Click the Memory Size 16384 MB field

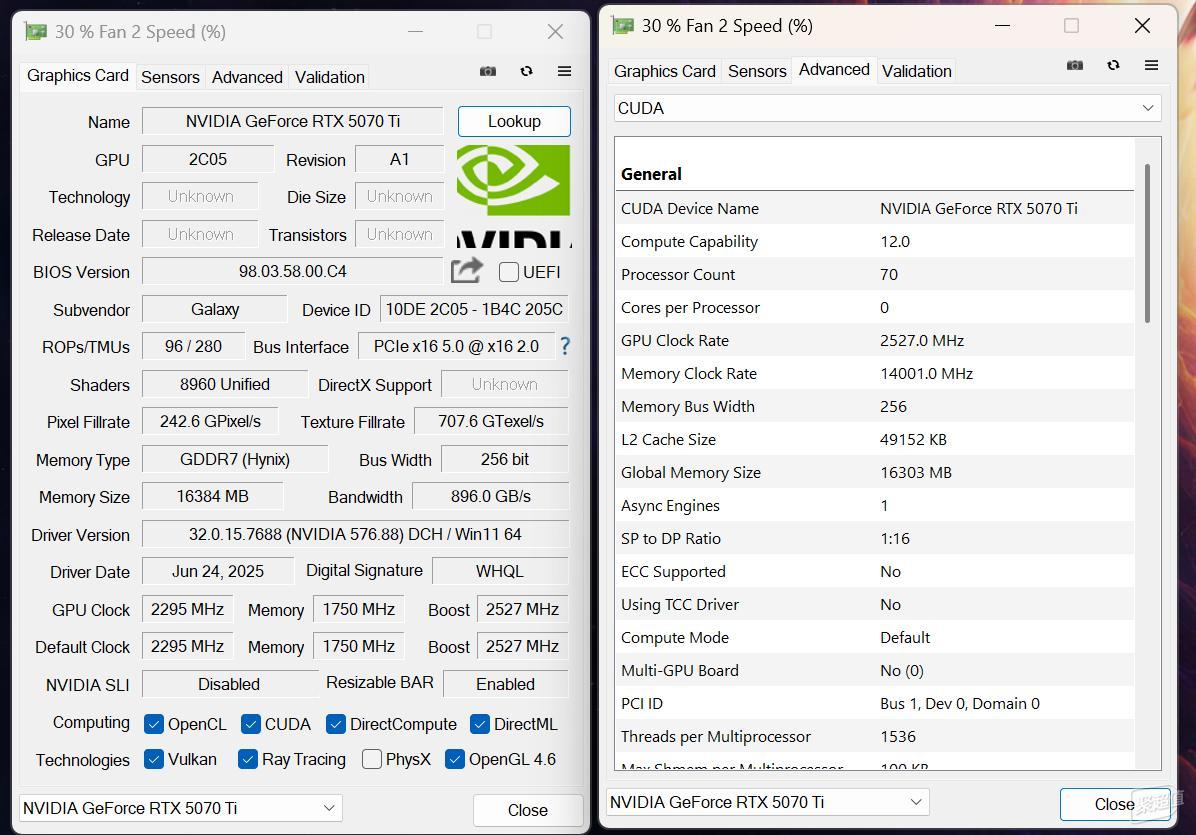[213, 496]
